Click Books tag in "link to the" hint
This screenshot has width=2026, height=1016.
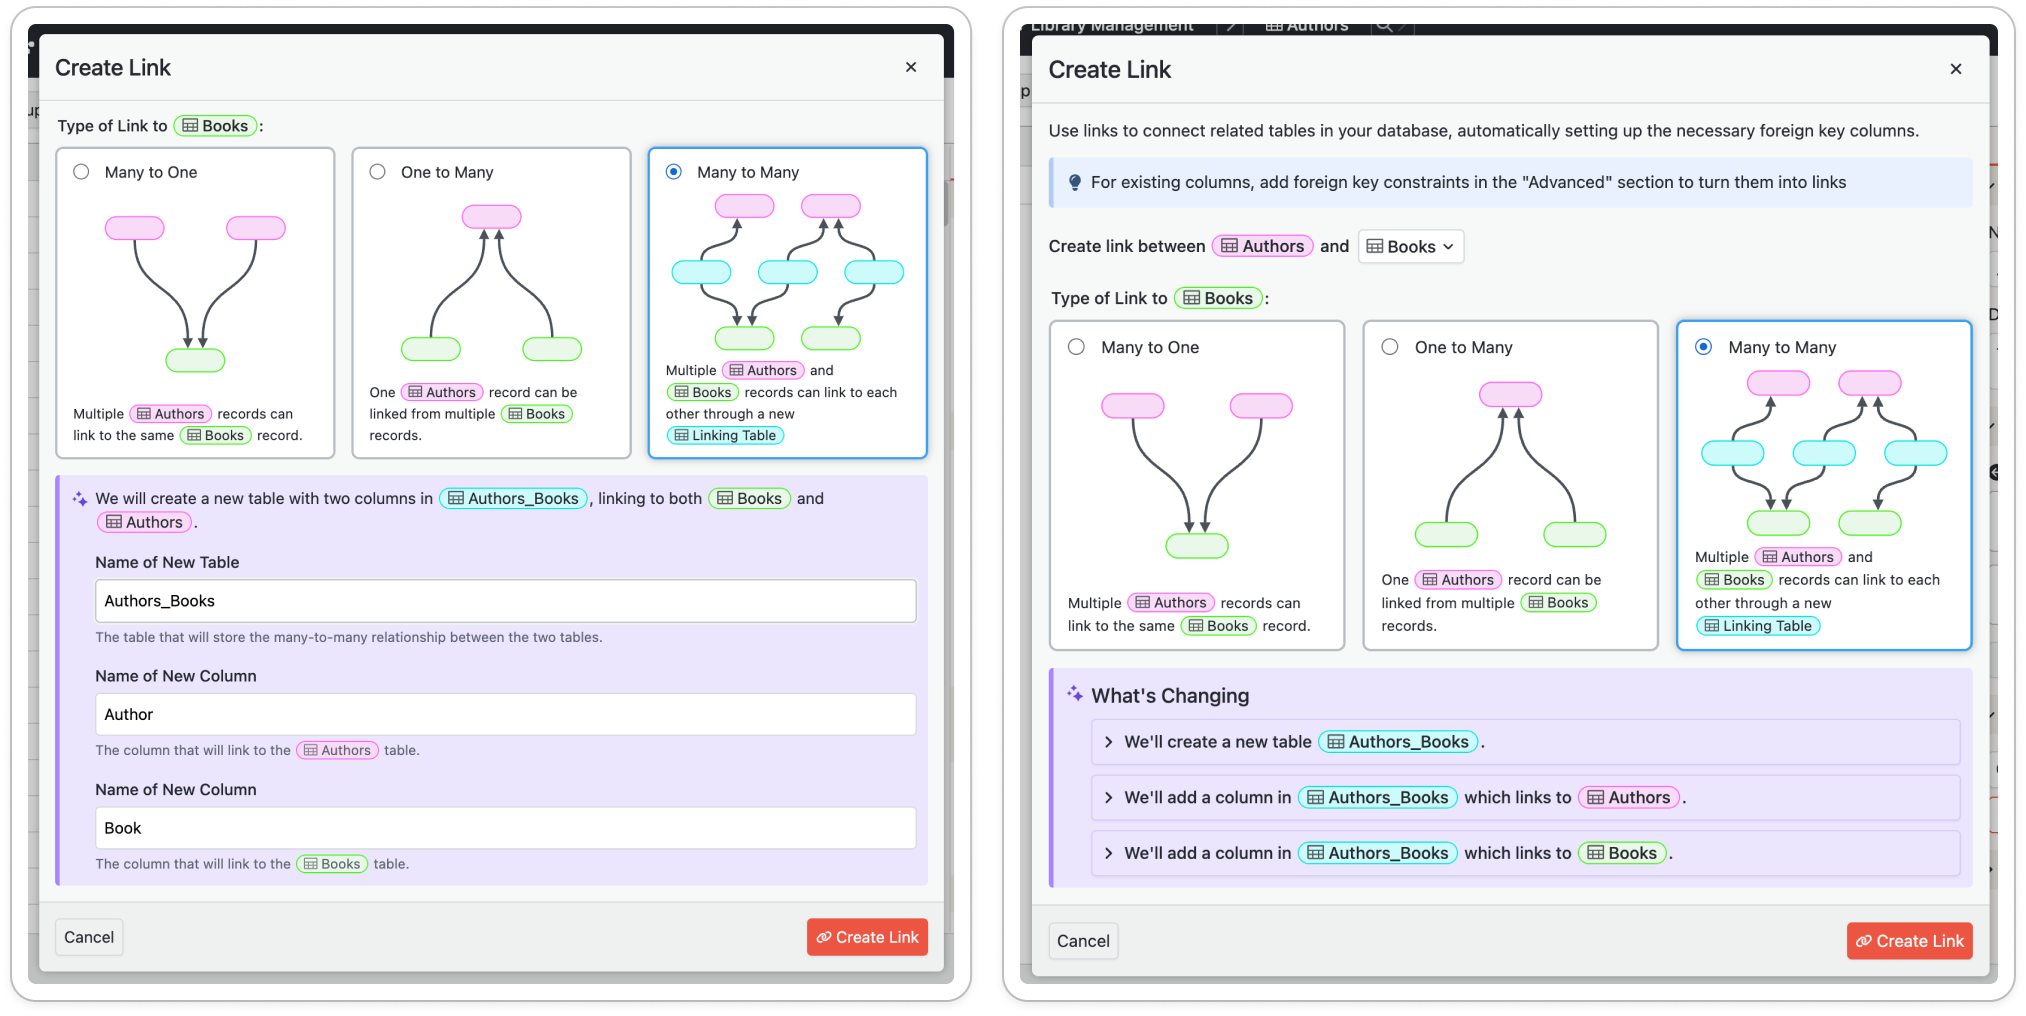(x=332, y=864)
